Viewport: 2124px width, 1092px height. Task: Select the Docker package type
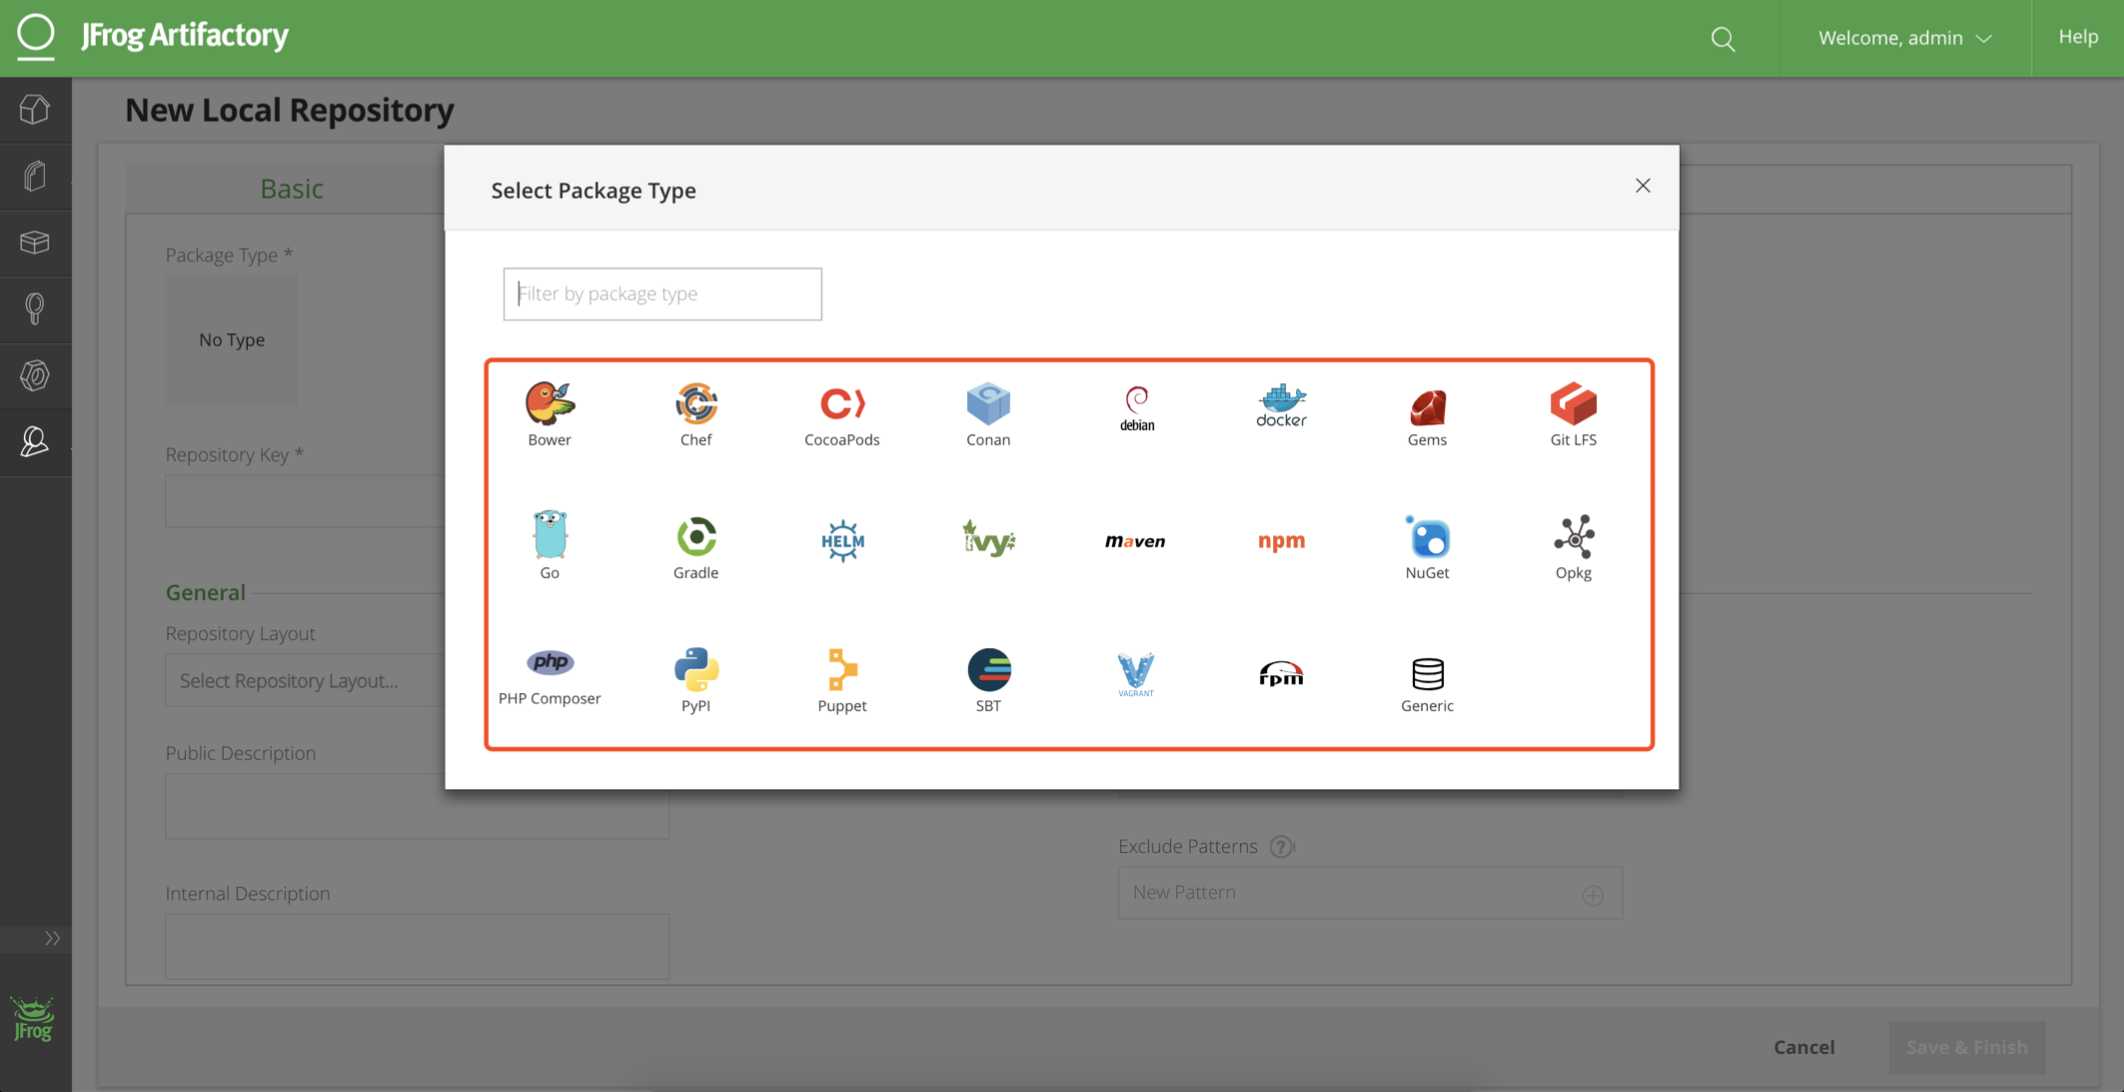1281,406
